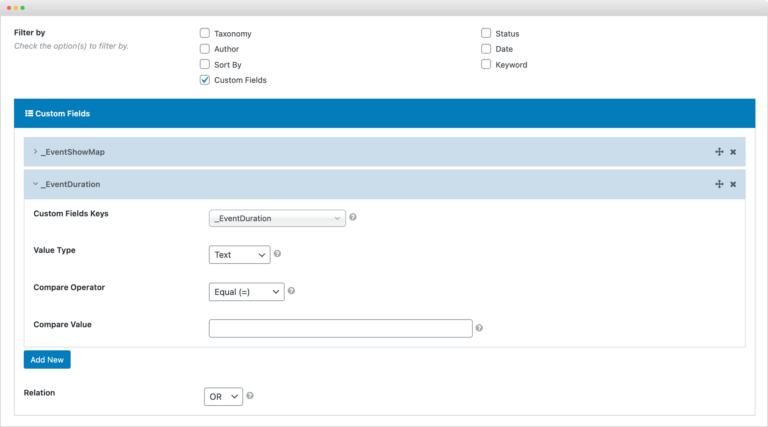
Task: Open the Compare Operator Equal dropdown
Action: tap(246, 292)
